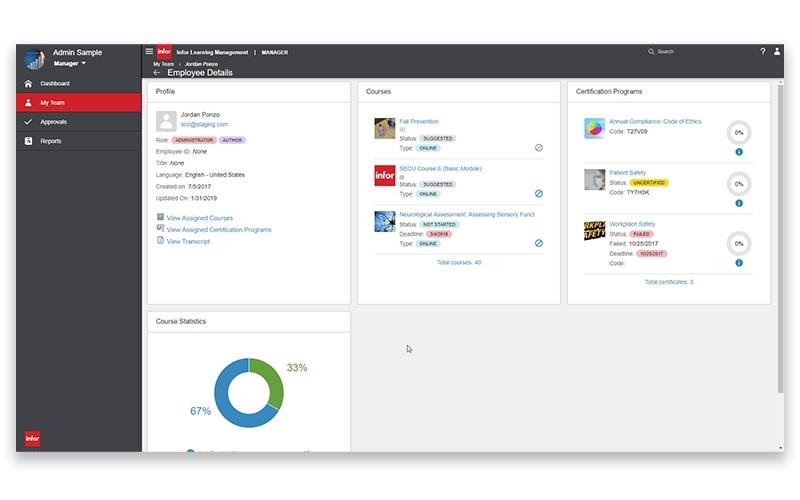
Task: Click info icon for Workplace Safety certification
Action: pos(739,263)
